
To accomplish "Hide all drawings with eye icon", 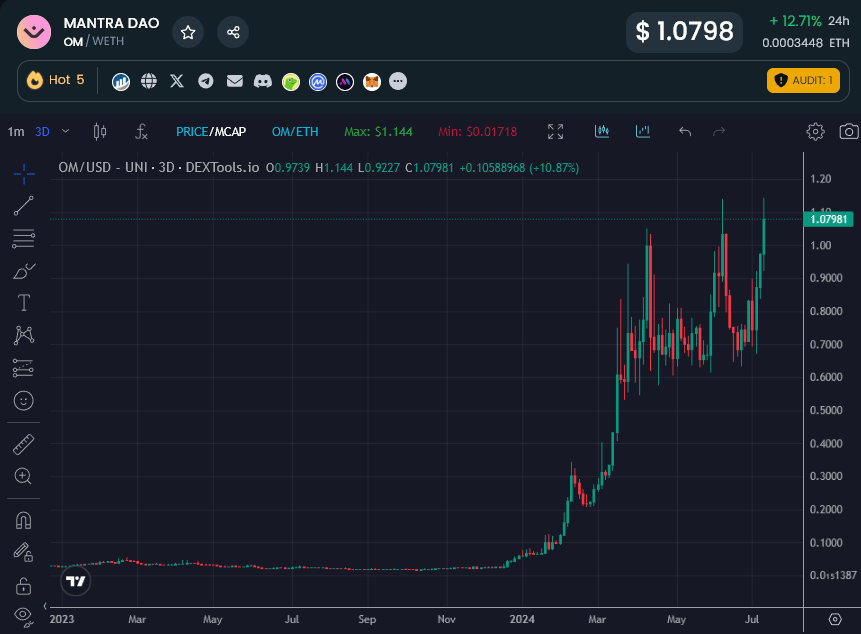I will 24,616.
